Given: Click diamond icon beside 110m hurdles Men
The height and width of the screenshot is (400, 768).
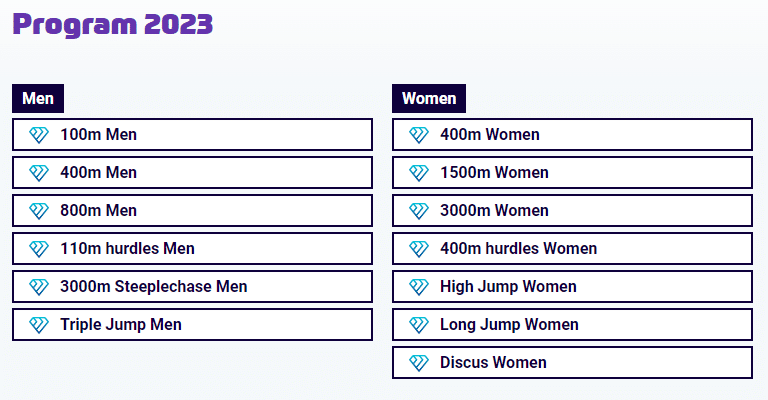Looking at the screenshot, I should 39,249.
